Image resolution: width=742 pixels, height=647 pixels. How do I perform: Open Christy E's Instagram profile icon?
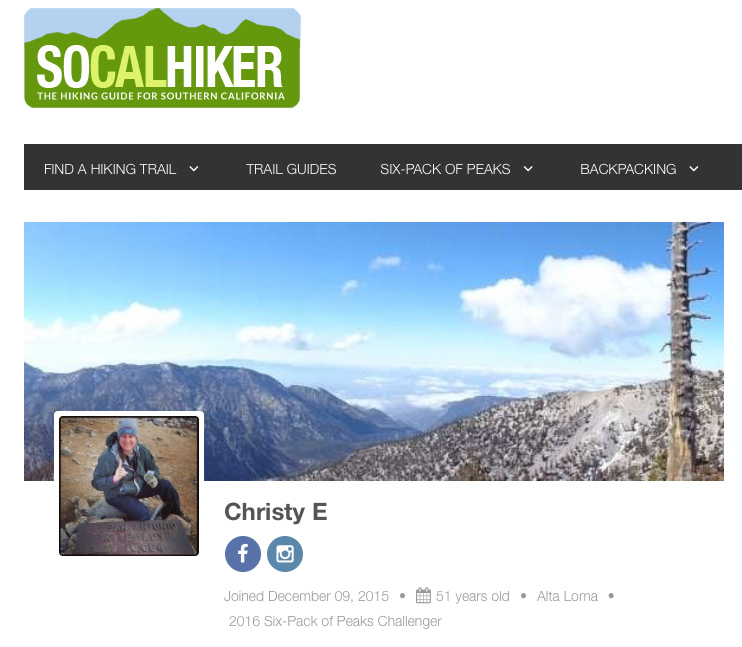285,554
